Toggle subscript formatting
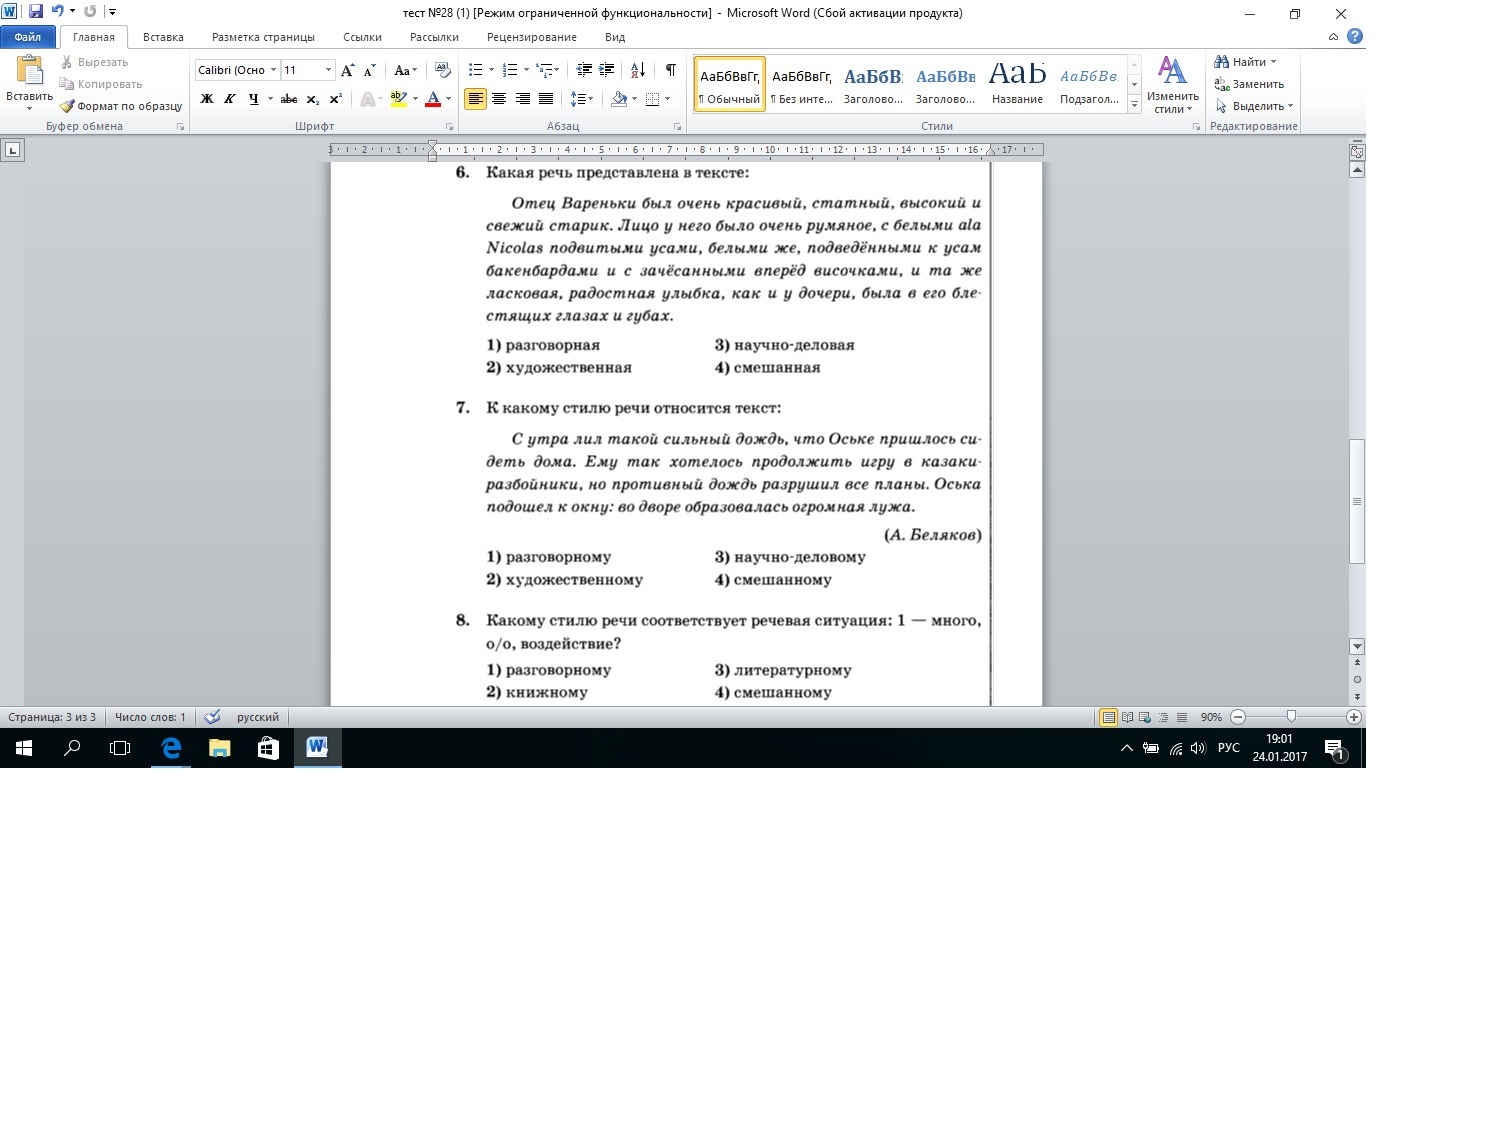 (x=313, y=99)
